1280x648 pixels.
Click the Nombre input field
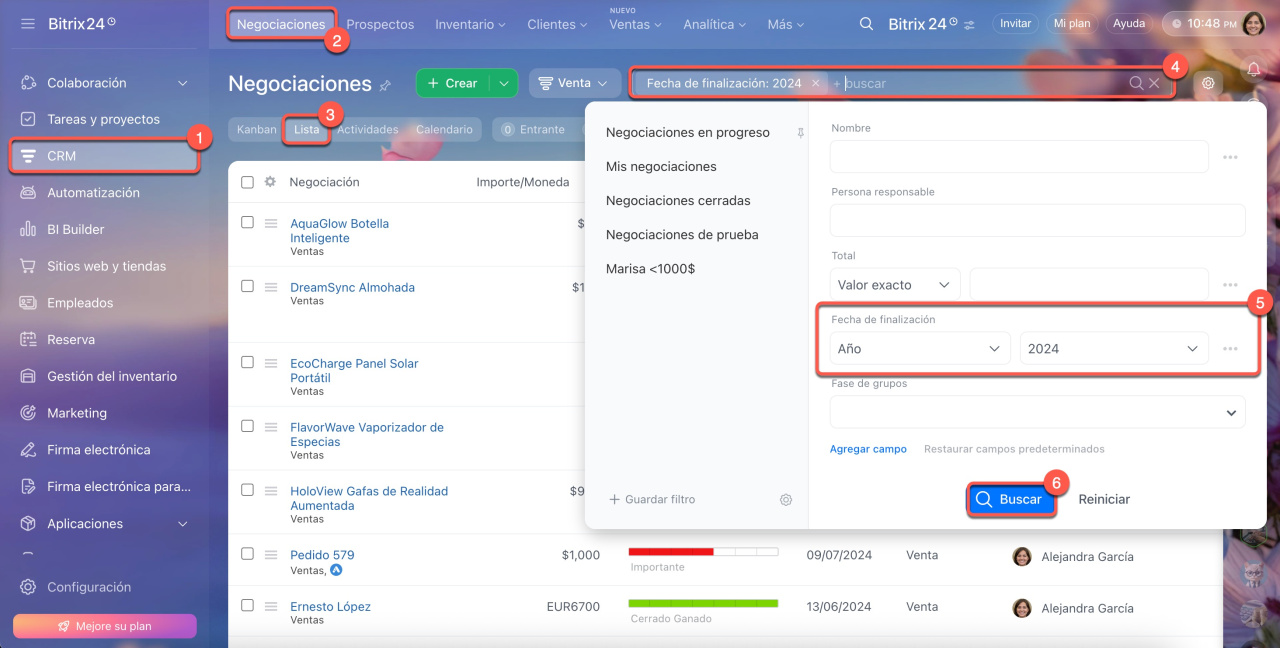(x=1018, y=157)
